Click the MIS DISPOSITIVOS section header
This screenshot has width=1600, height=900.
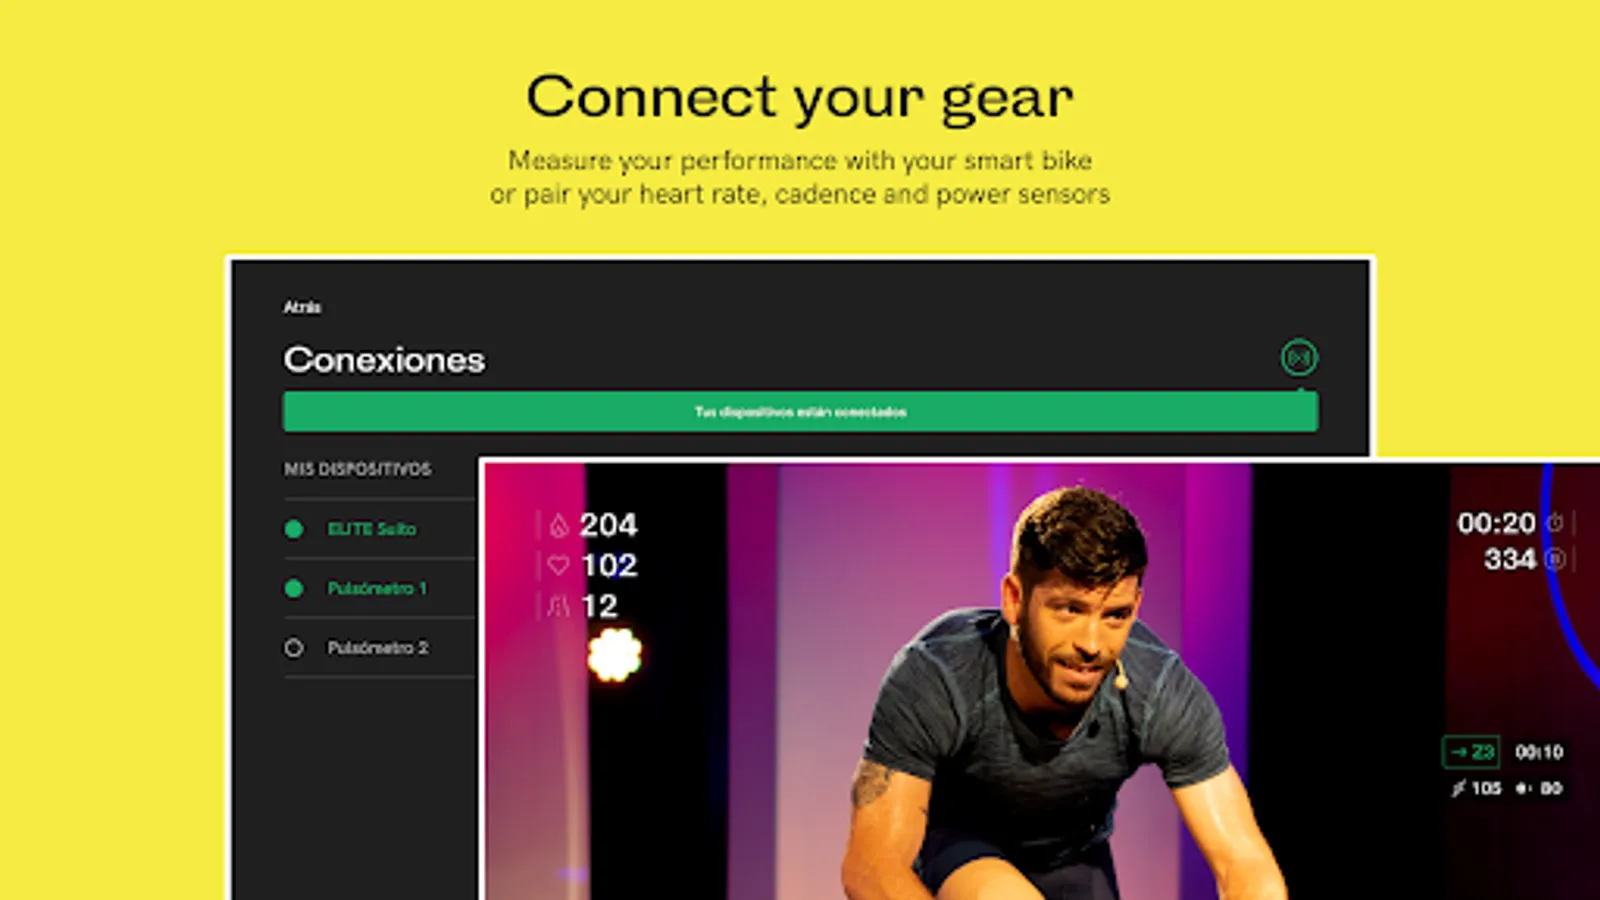point(357,469)
